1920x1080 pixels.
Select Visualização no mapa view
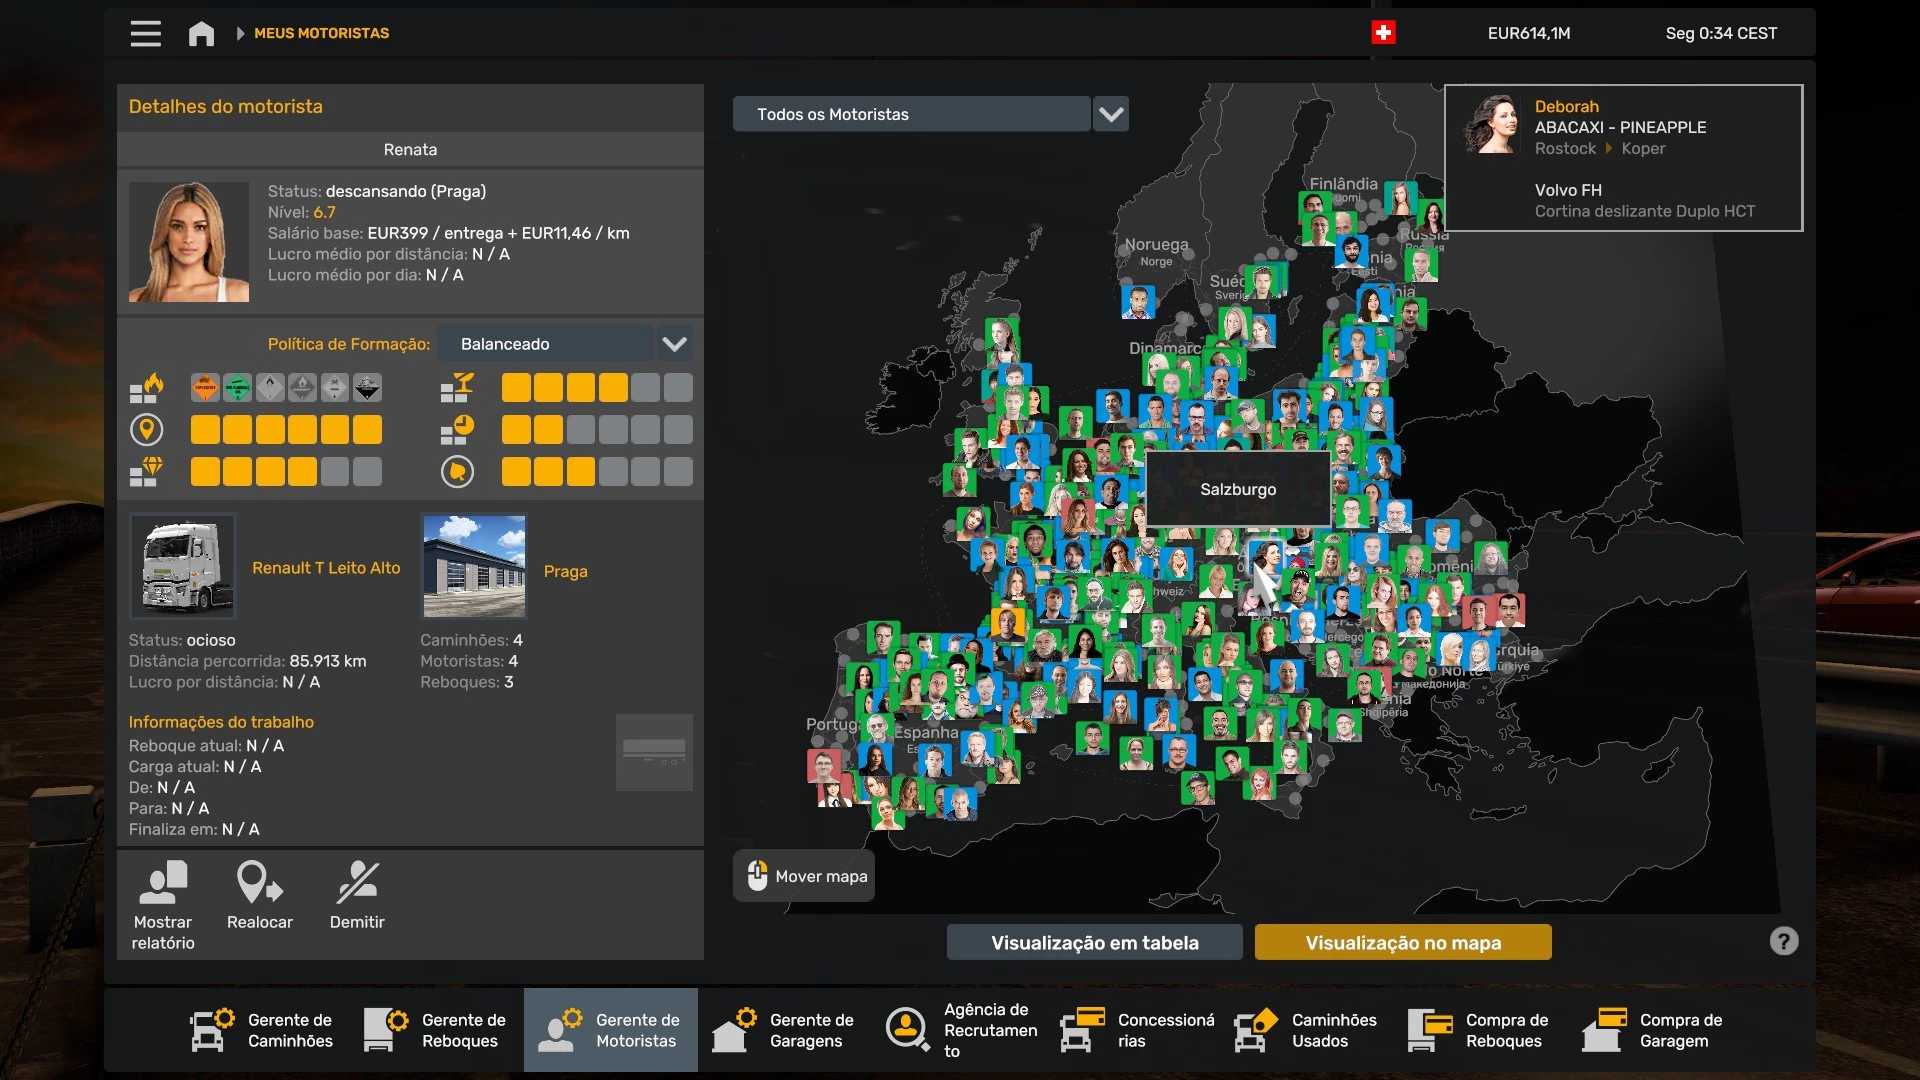pos(1403,942)
